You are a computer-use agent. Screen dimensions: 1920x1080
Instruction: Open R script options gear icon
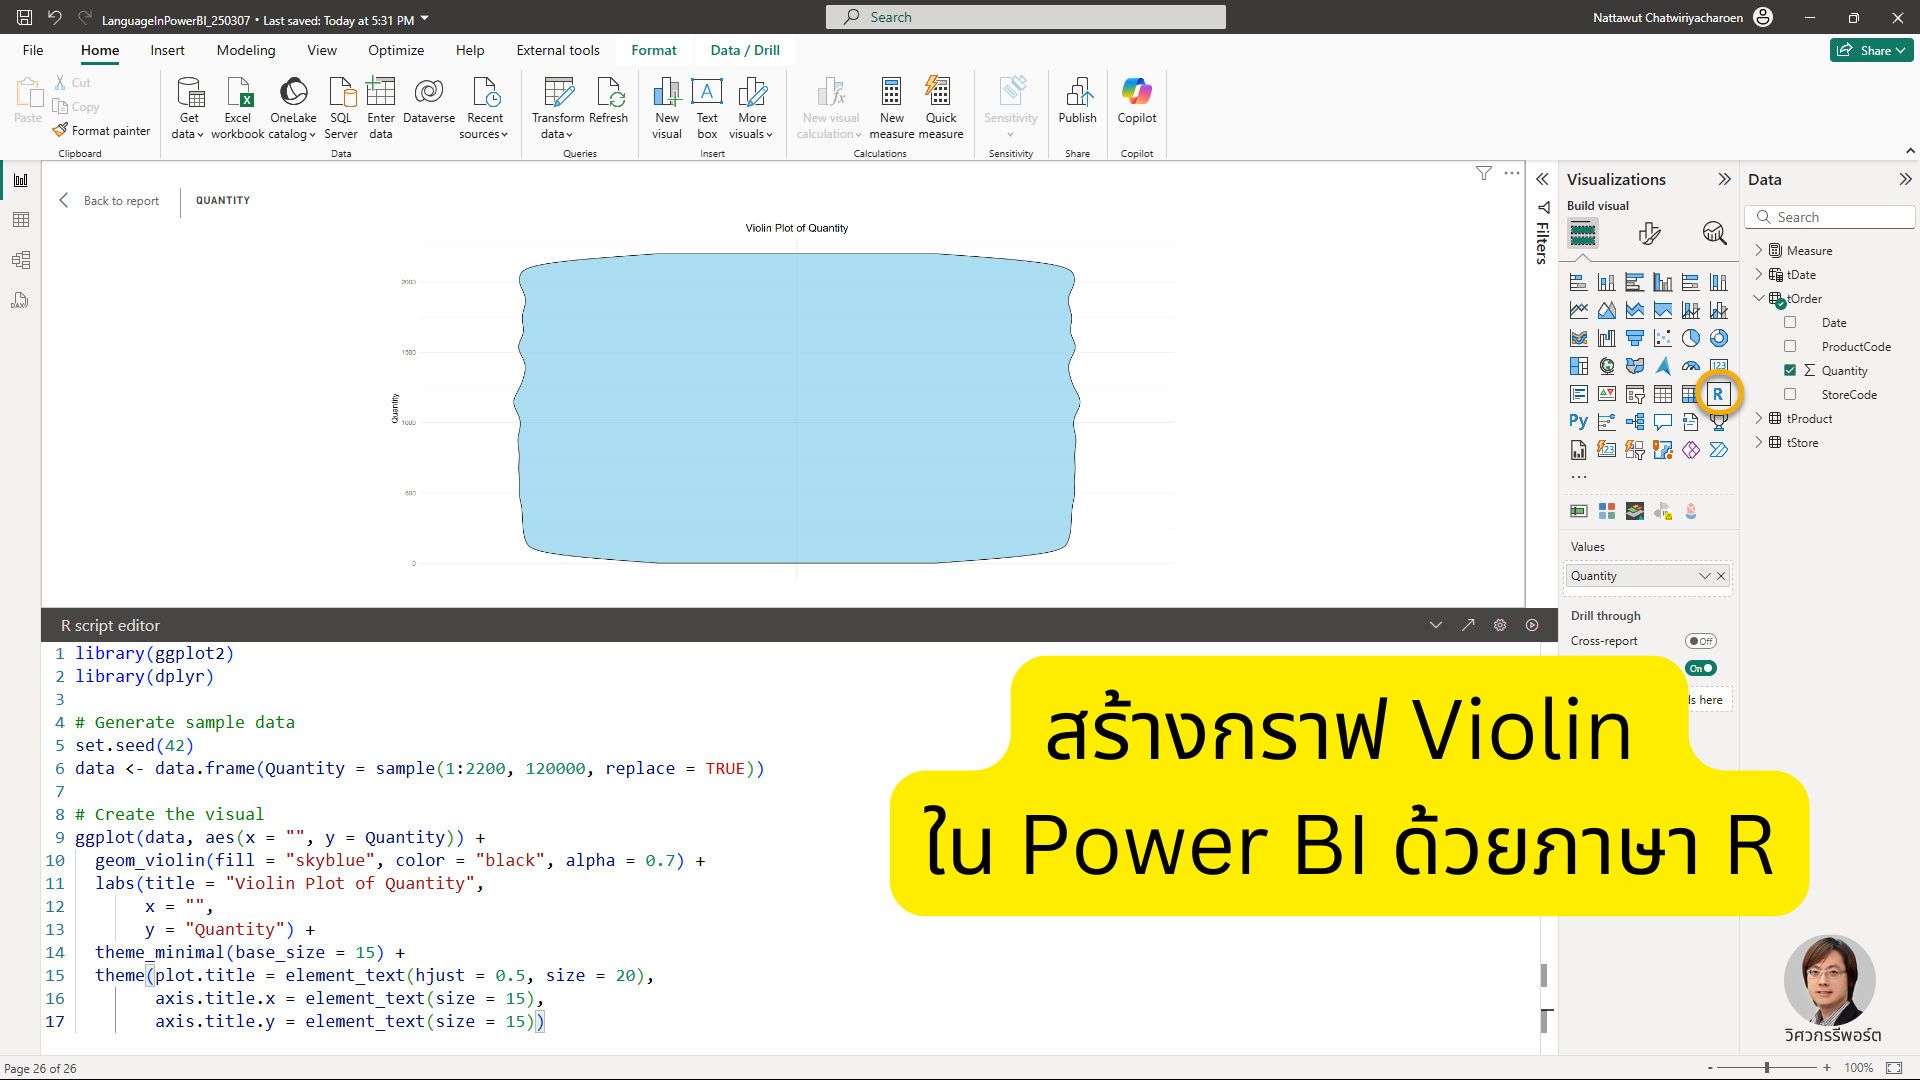point(1499,625)
